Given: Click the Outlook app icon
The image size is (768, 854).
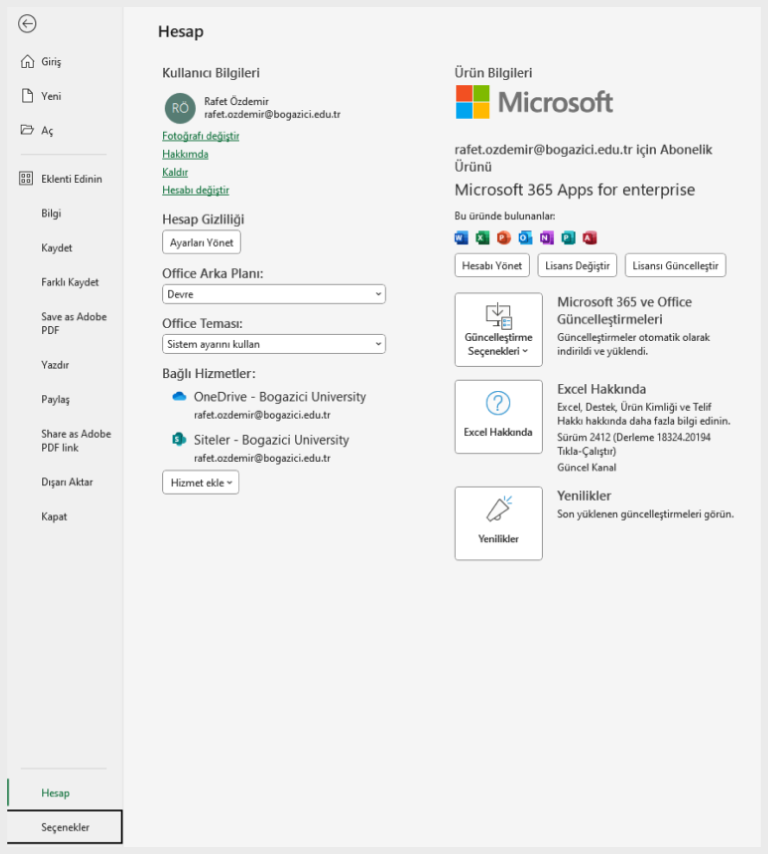Looking at the screenshot, I should pos(525,237).
